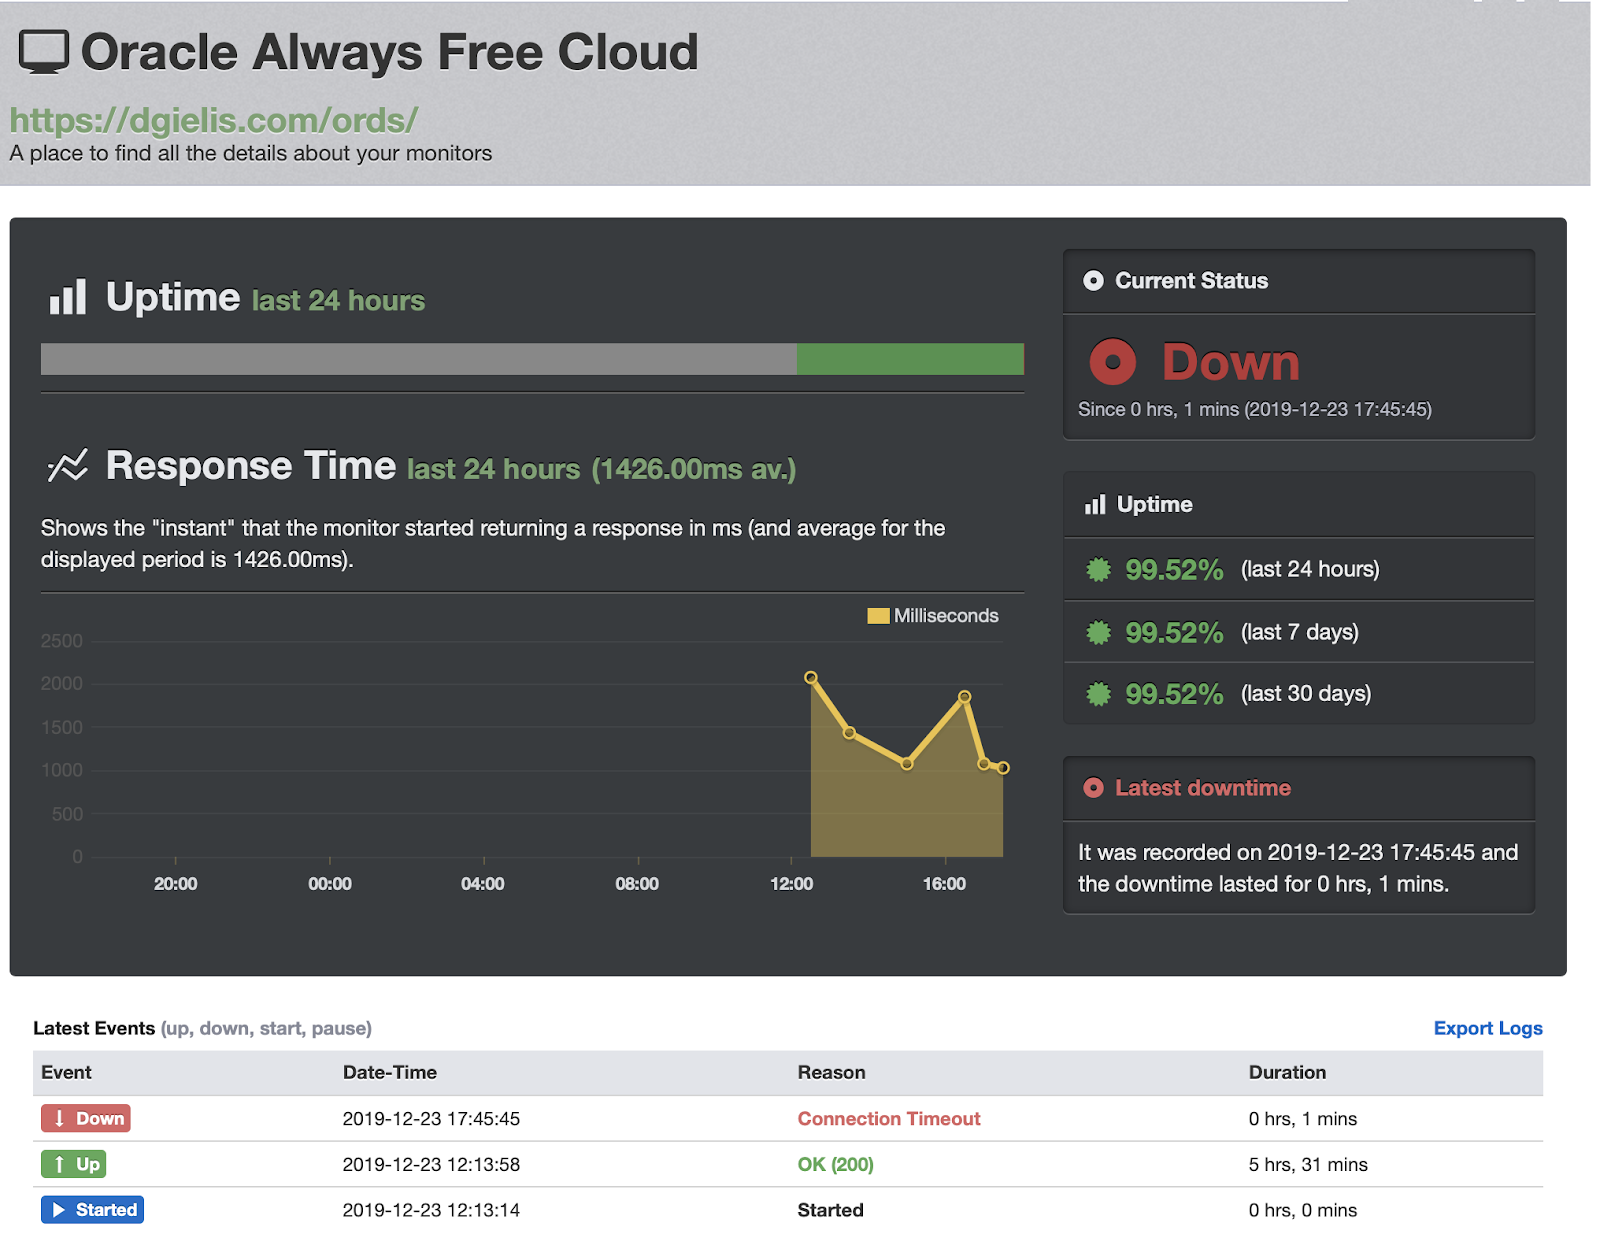The image size is (1600, 1260).
Task: Click the date 2019-12-23 12:13:14
Action: coord(431,1210)
